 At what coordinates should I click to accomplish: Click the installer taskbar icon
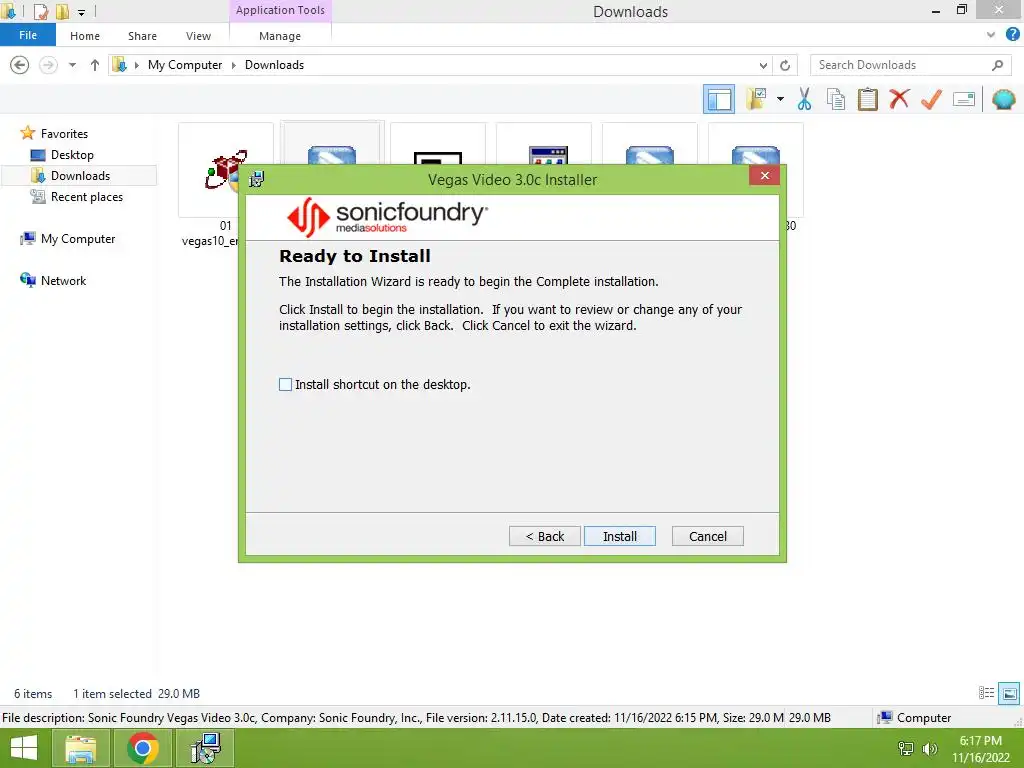pos(205,748)
